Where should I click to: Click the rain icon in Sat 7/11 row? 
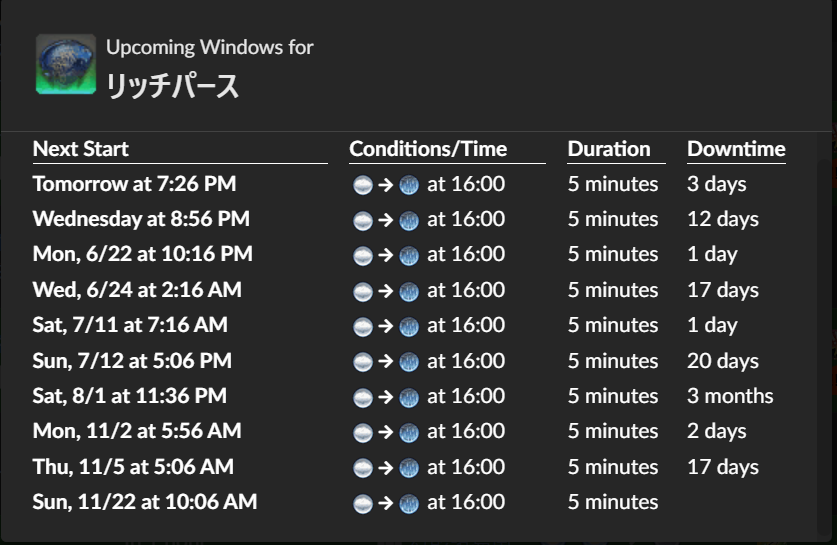[409, 327]
